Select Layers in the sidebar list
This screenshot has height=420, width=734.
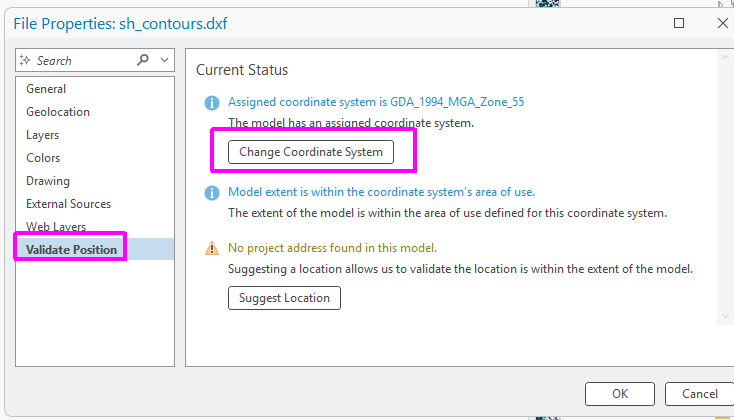(x=43, y=135)
